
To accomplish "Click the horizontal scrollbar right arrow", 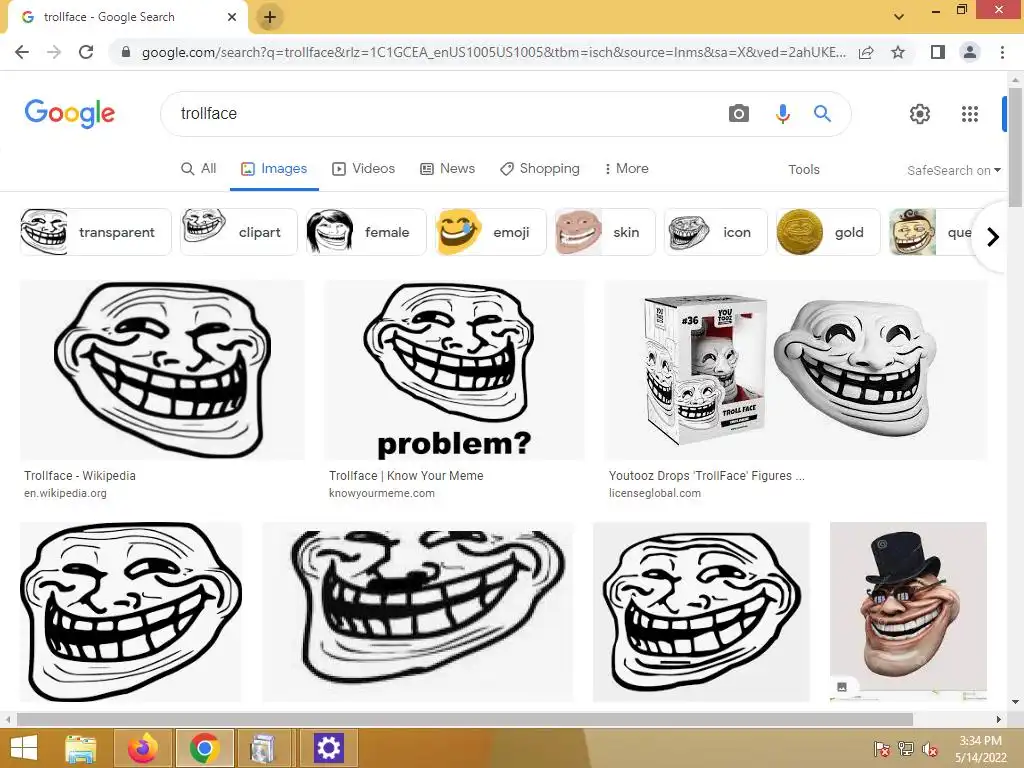I will 999,719.
